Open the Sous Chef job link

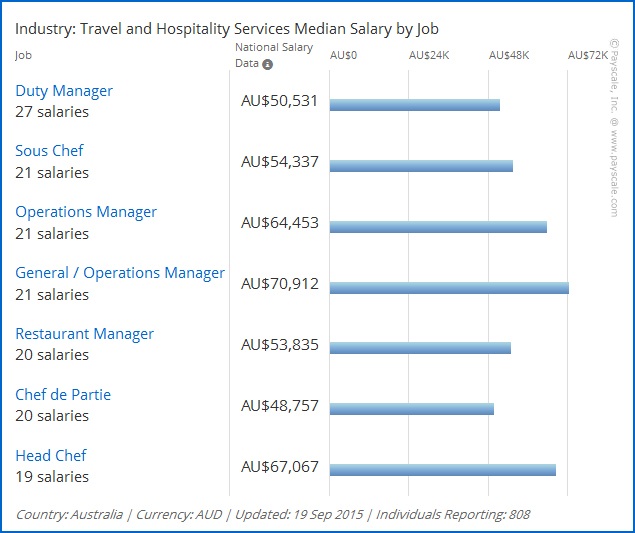coord(49,151)
